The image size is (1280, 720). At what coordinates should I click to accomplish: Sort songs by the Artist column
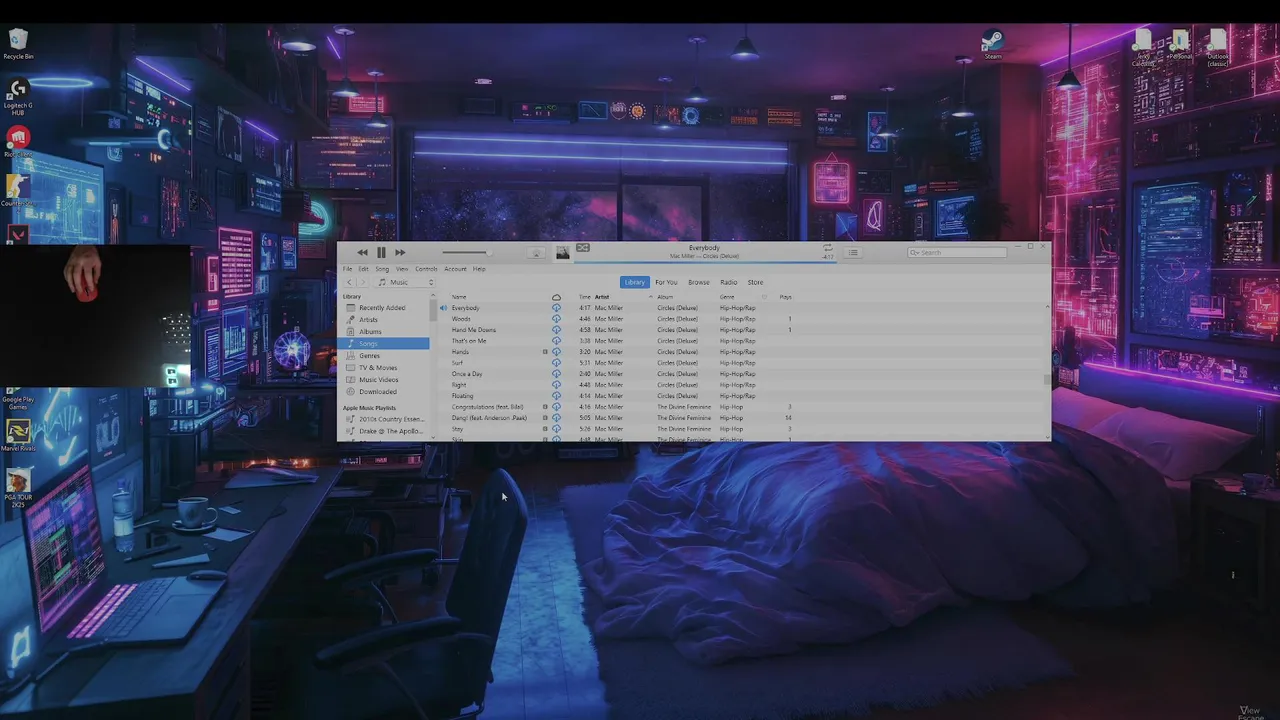click(x=602, y=297)
